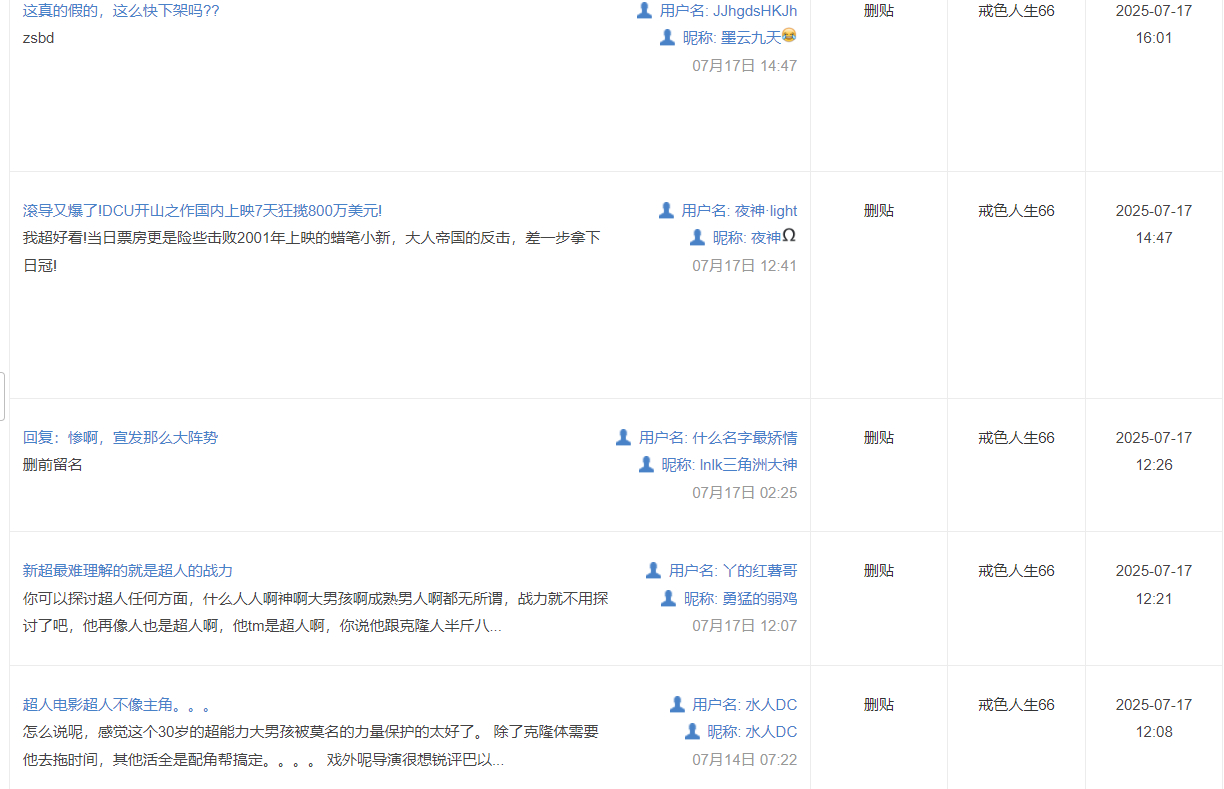Click the user icon beside 用户名: 水人DC
The height and width of the screenshot is (789, 1224).
coord(677,704)
